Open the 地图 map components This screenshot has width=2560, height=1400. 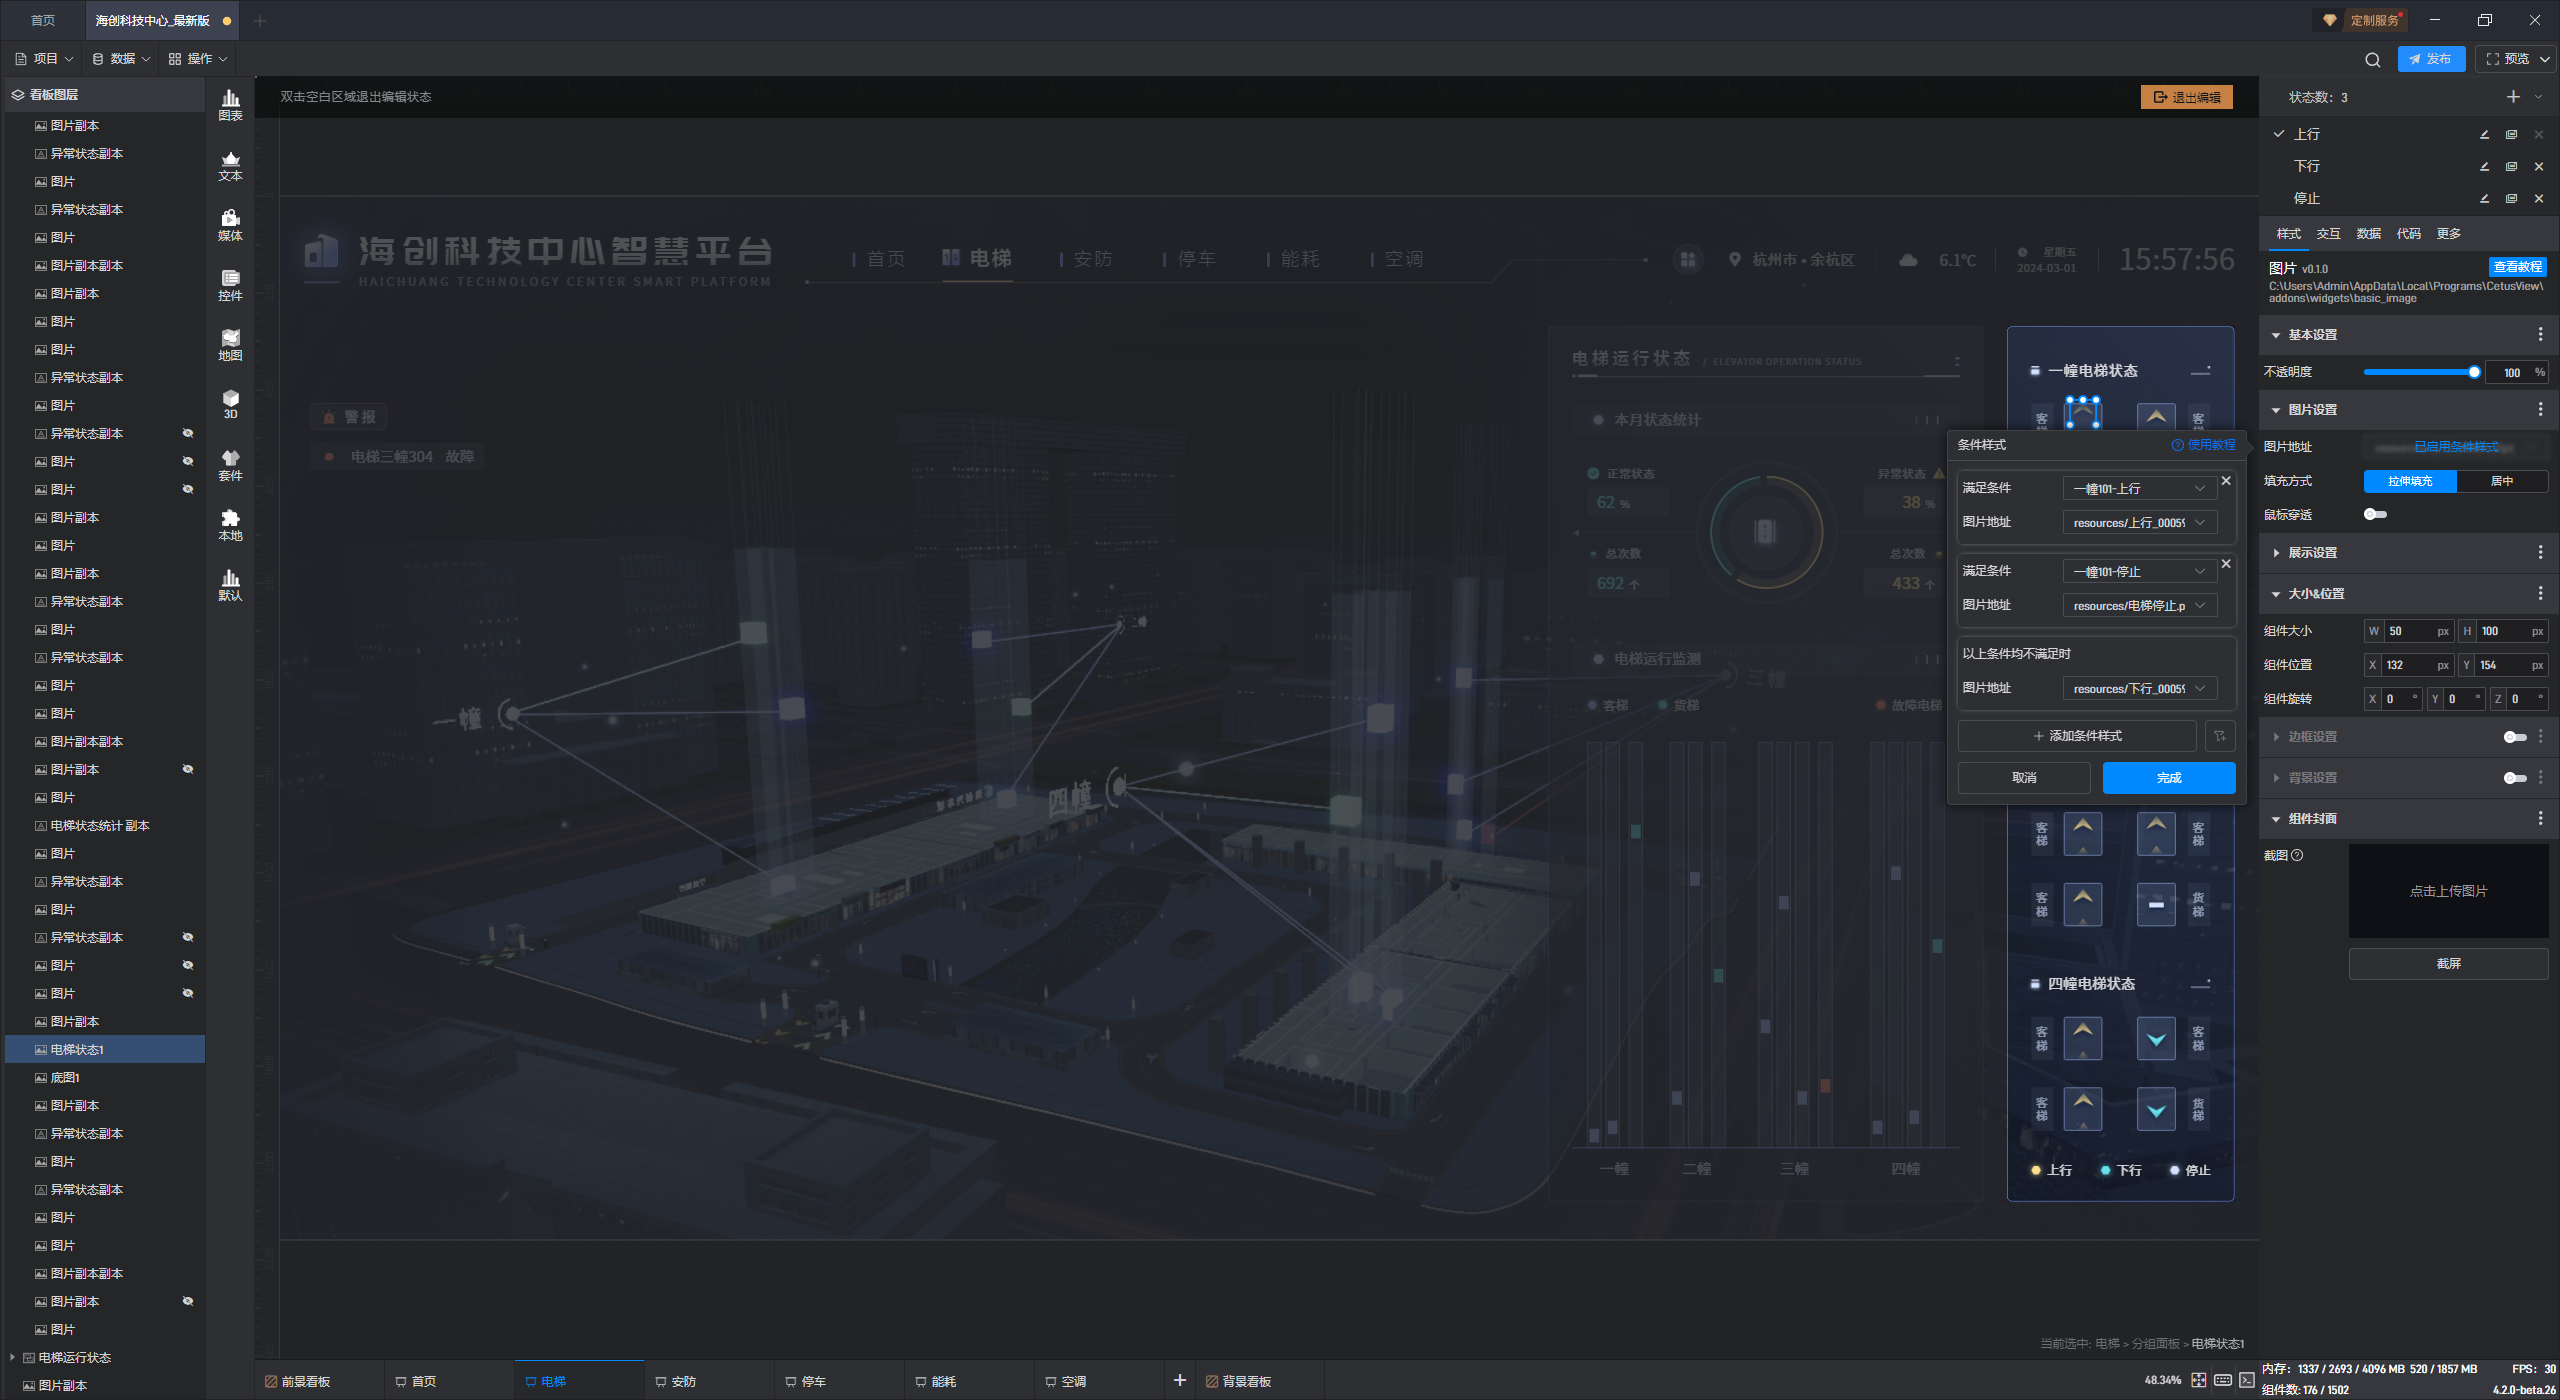(x=230, y=344)
